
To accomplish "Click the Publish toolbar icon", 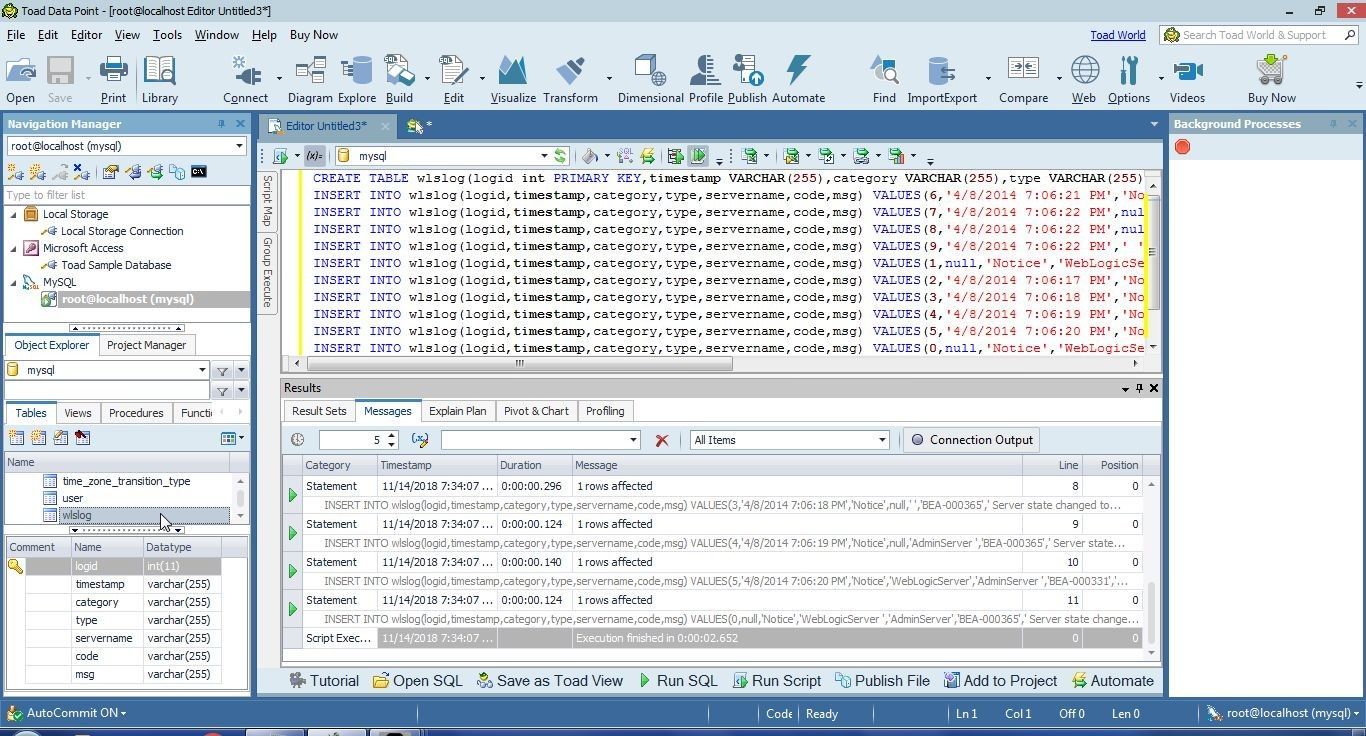I will 747,79.
